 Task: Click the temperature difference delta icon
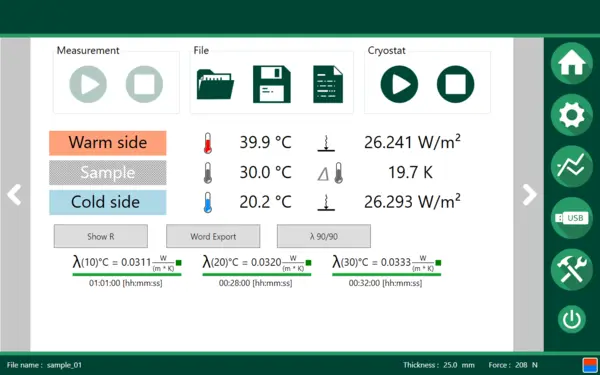click(330, 173)
